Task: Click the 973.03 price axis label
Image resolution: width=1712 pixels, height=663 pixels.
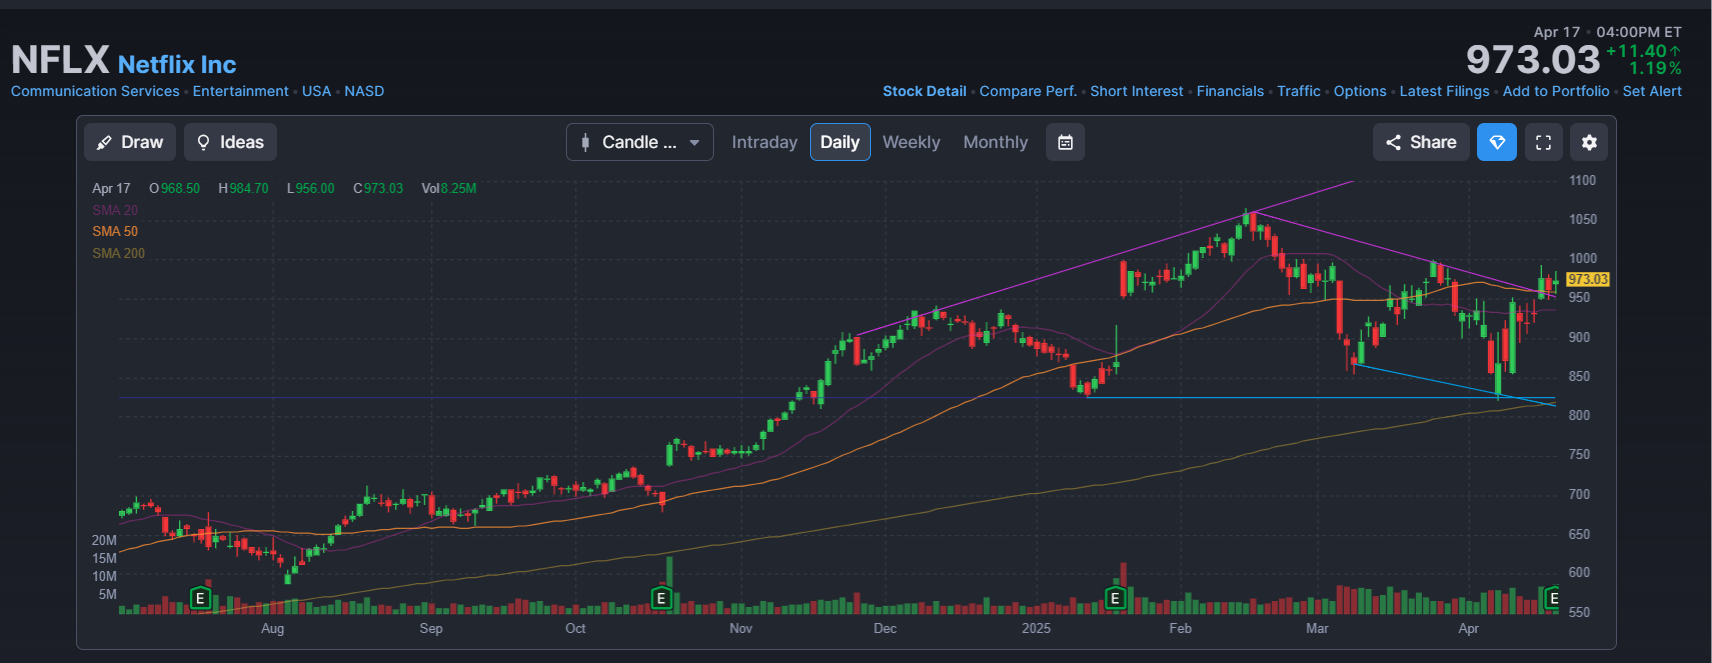Action: pyautogui.click(x=1587, y=279)
